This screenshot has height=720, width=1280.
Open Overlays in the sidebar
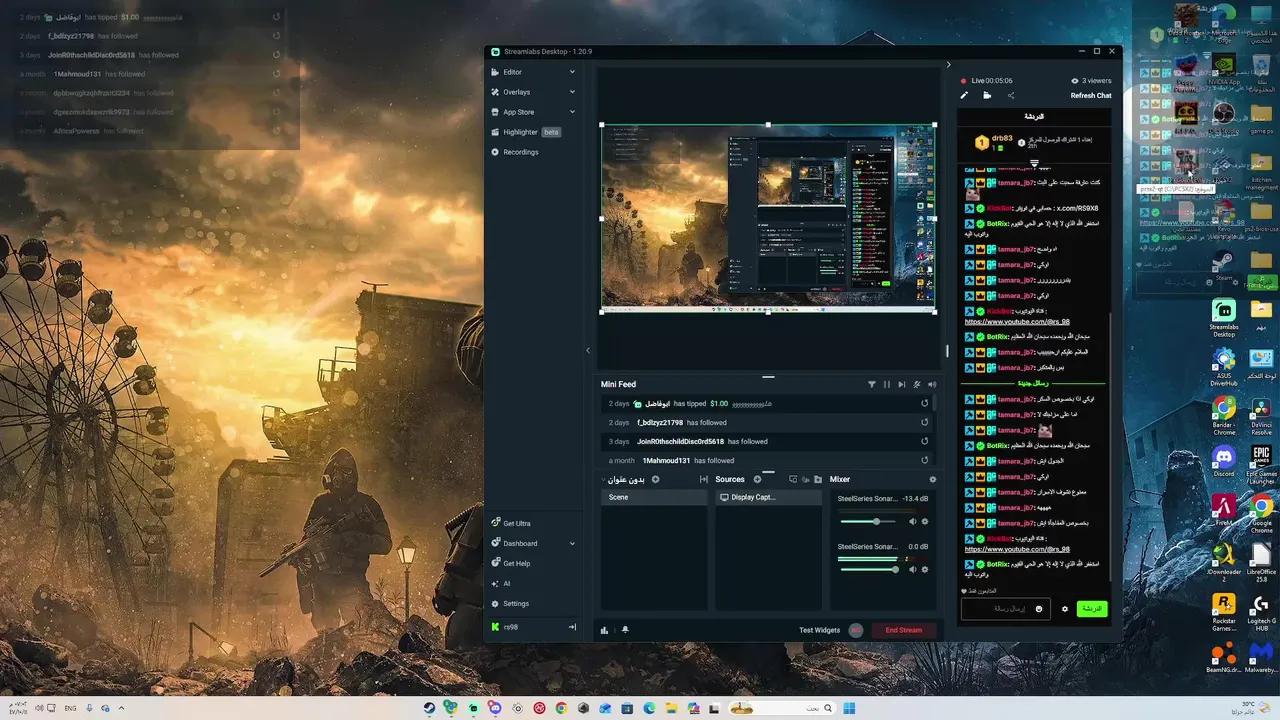click(516, 92)
